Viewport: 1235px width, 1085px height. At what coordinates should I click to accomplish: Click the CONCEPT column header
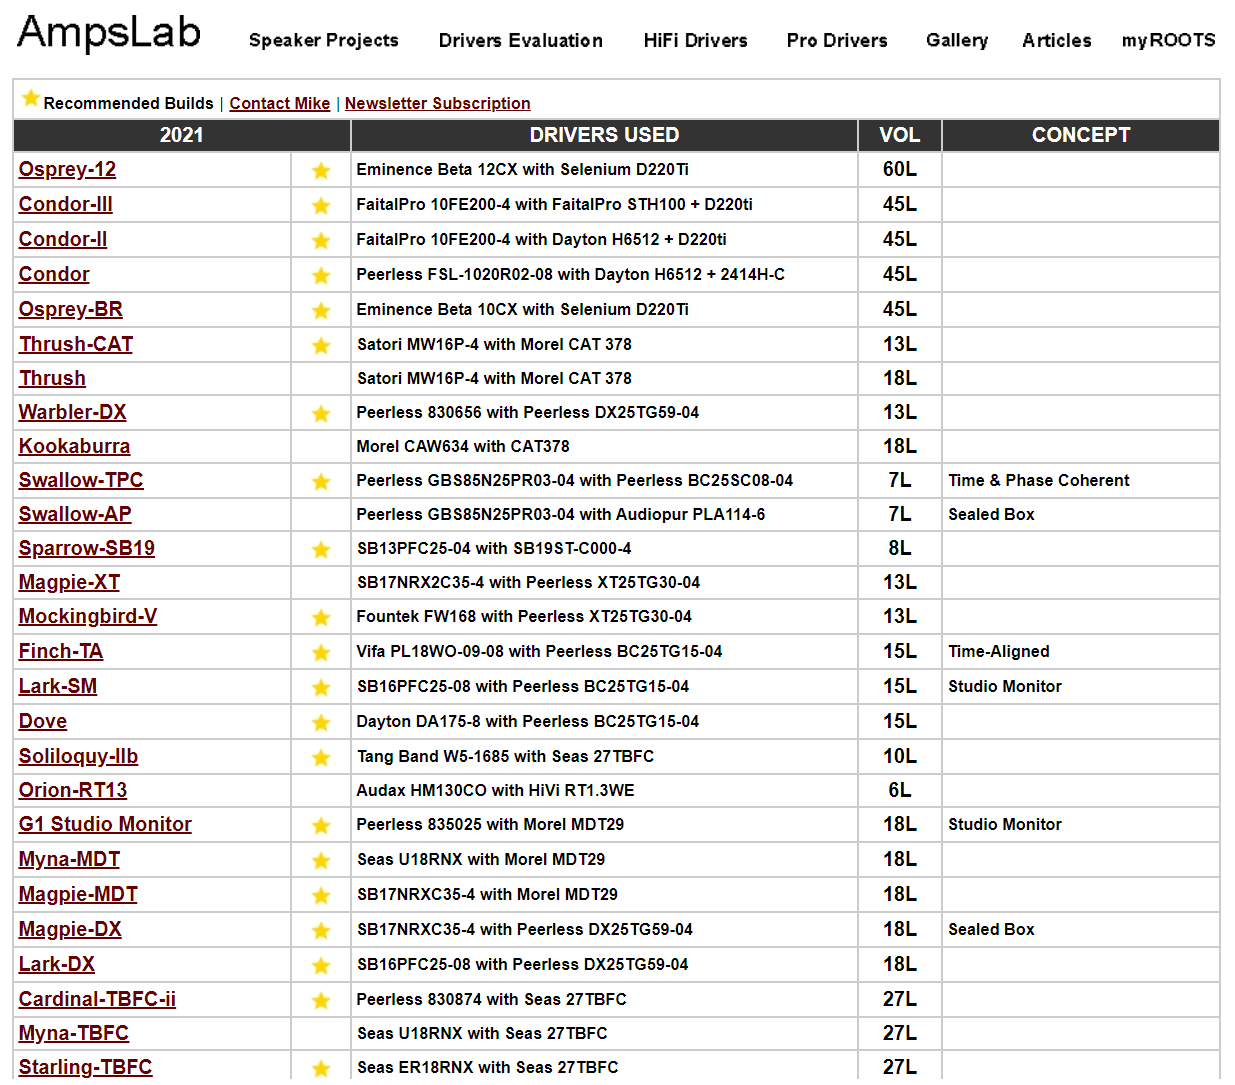(x=1081, y=135)
